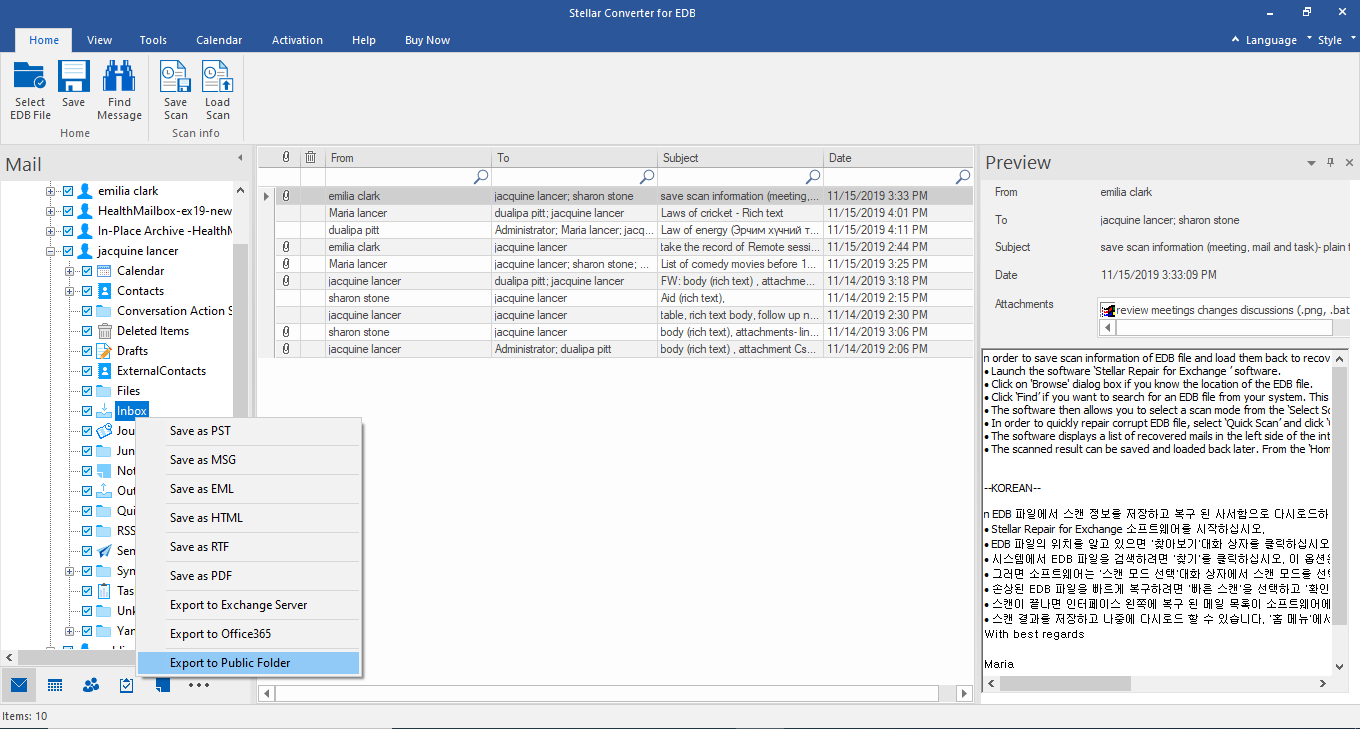The height and width of the screenshot is (729, 1360).
Task: Switch to Calendar view icon at bottom
Action: click(55, 685)
